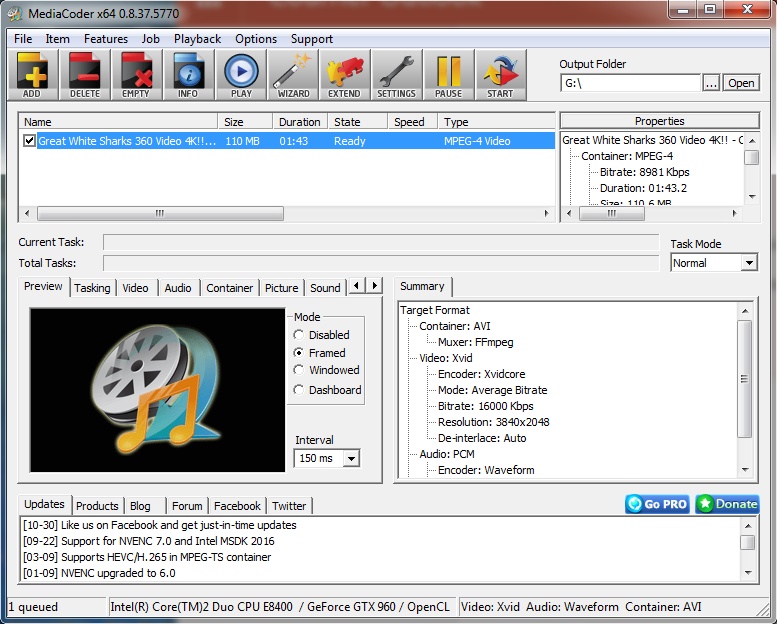Open the File menu
This screenshot has width=777, height=624.
coord(23,39)
